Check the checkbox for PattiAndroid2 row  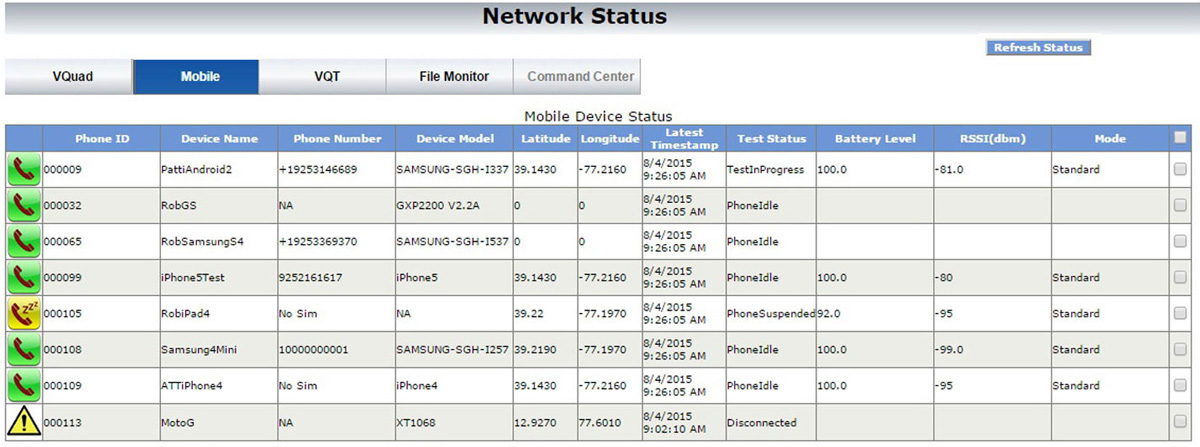[1180, 170]
